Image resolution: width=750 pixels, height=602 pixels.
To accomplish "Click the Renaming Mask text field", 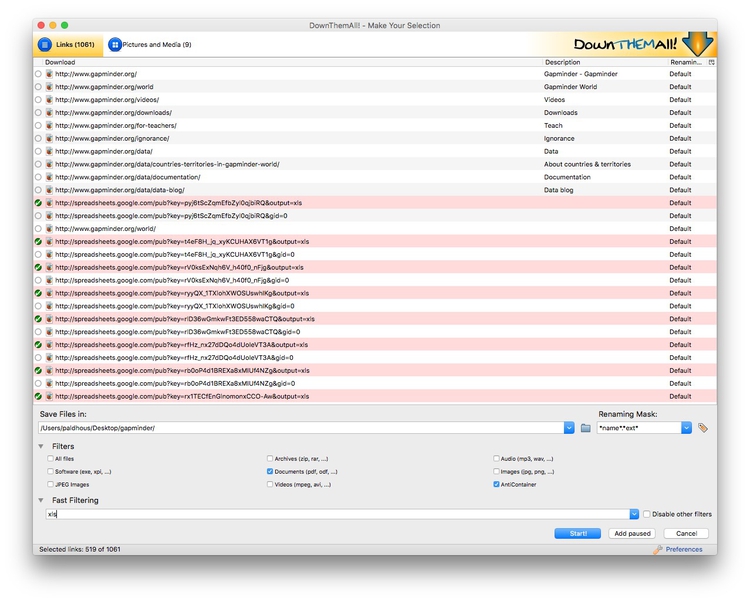I will pos(640,428).
